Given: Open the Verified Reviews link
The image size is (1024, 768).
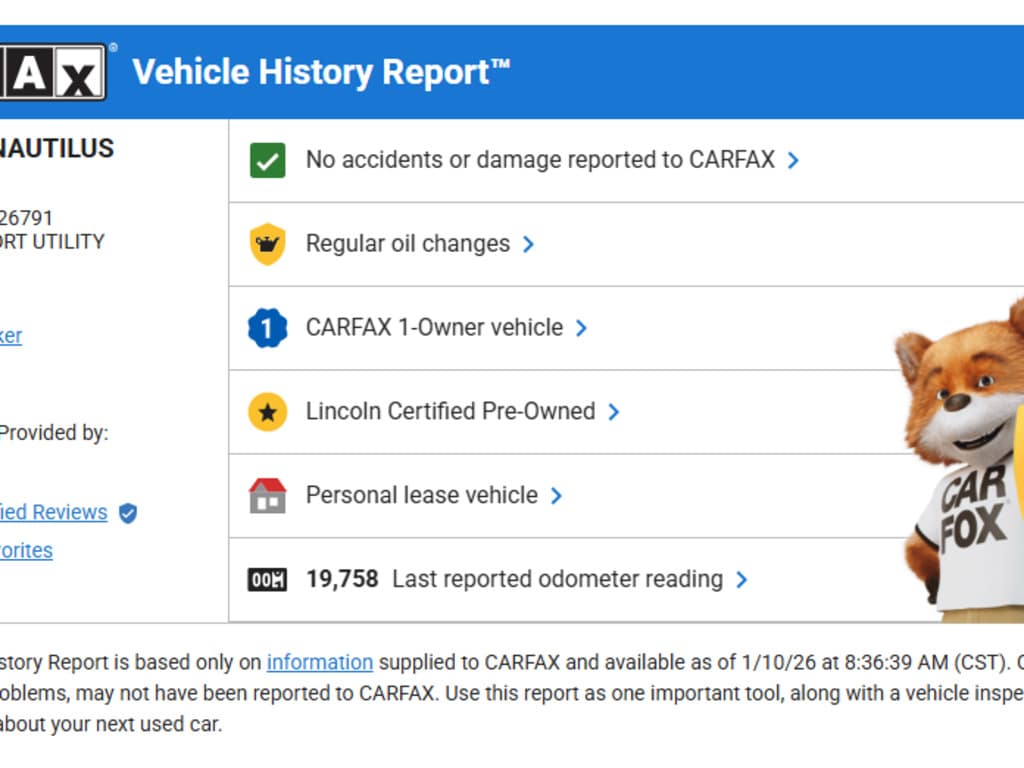Looking at the screenshot, I should click(x=53, y=512).
